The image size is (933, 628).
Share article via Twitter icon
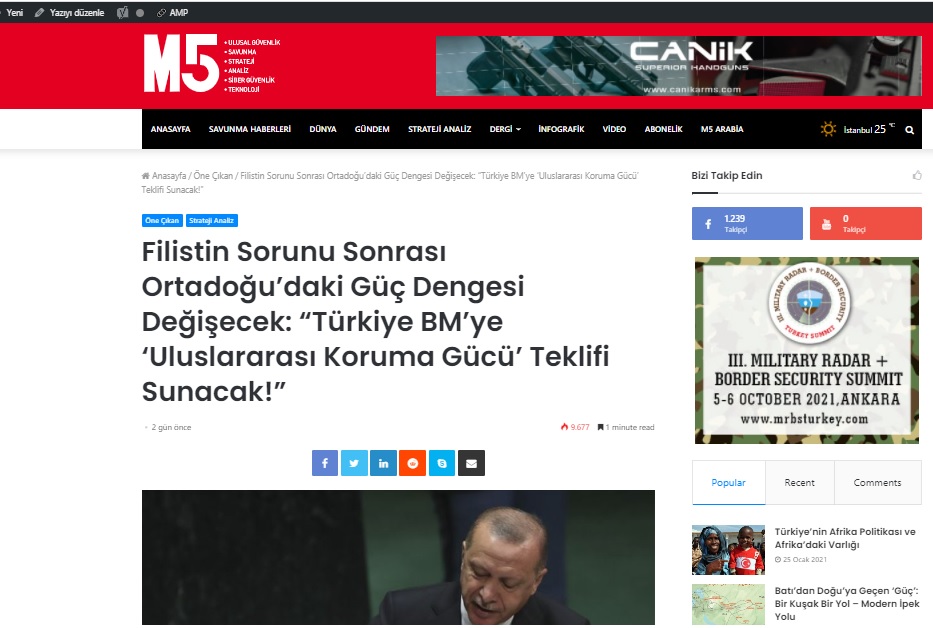click(x=354, y=463)
